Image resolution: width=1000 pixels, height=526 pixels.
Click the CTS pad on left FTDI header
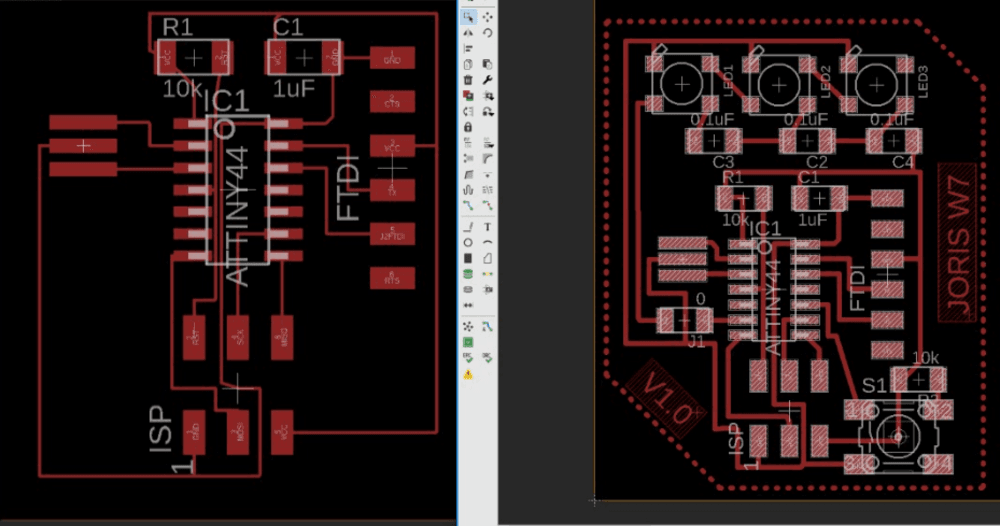[x=392, y=101]
